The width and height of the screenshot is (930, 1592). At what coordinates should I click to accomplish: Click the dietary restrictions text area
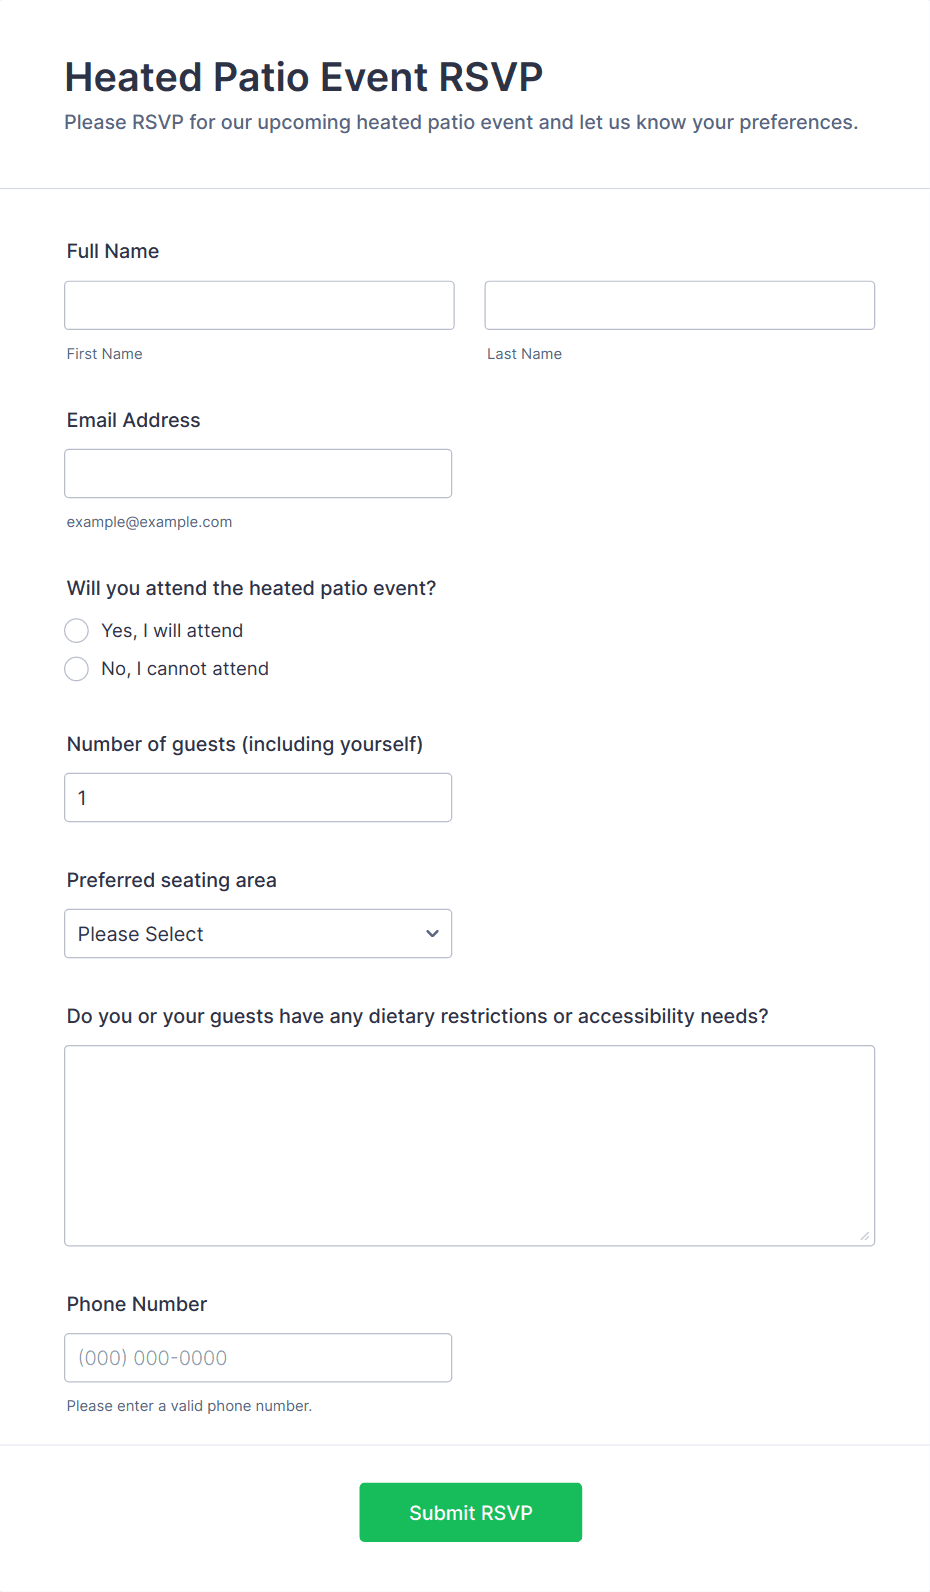click(x=469, y=1145)
